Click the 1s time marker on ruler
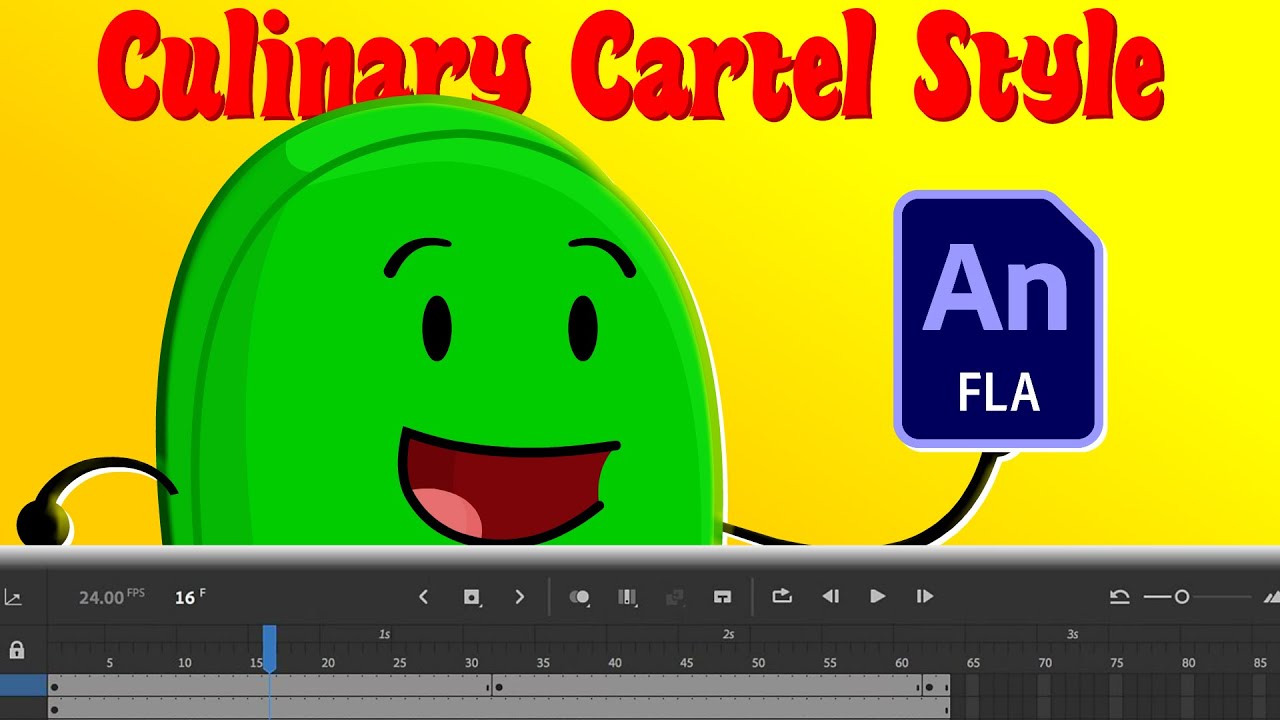The height and width of the screenshot is (720, 1280). [x=384, y=634]
